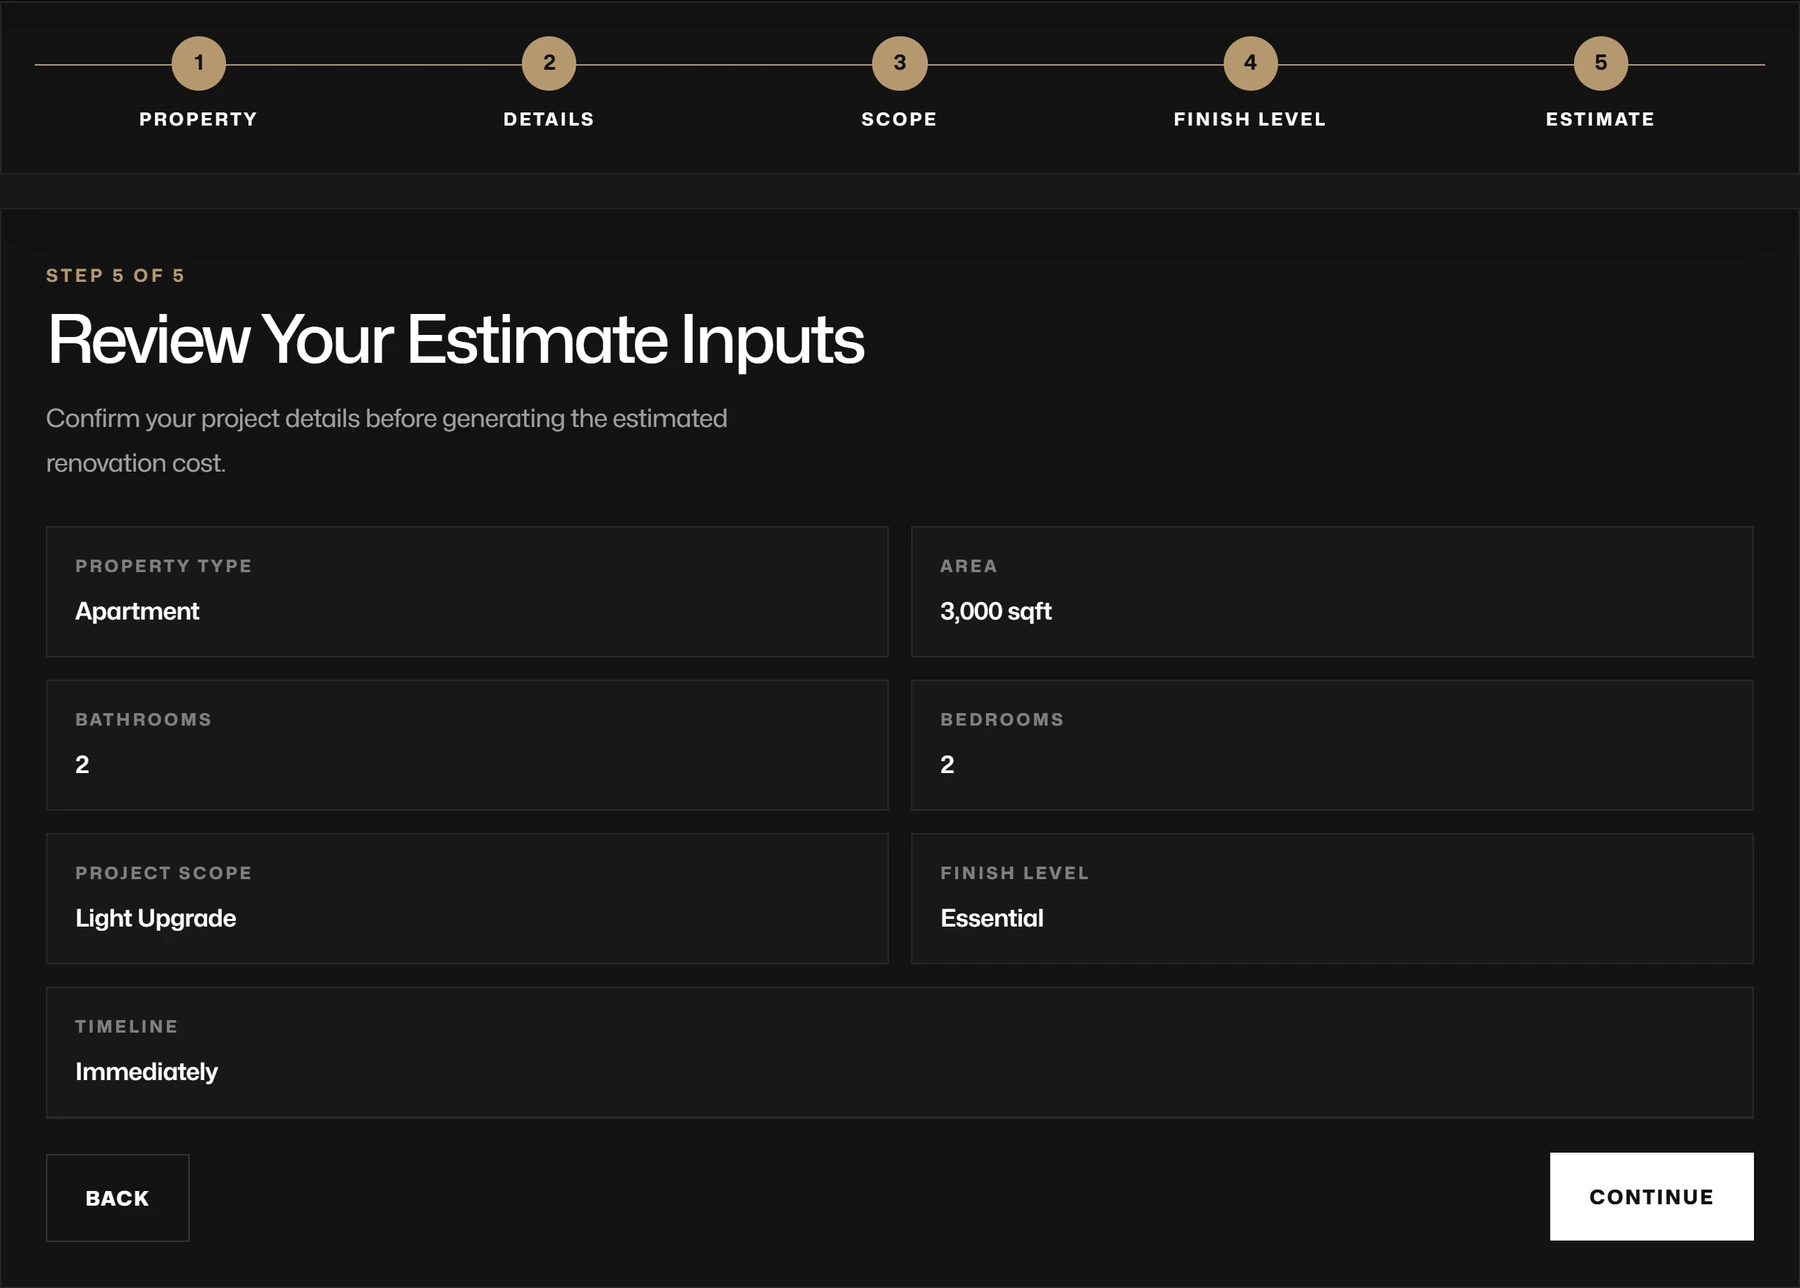Click the ESTIMATE step label
Image resolution: width=1800 pixels, height=1288 pixels.
point(1600,119)
